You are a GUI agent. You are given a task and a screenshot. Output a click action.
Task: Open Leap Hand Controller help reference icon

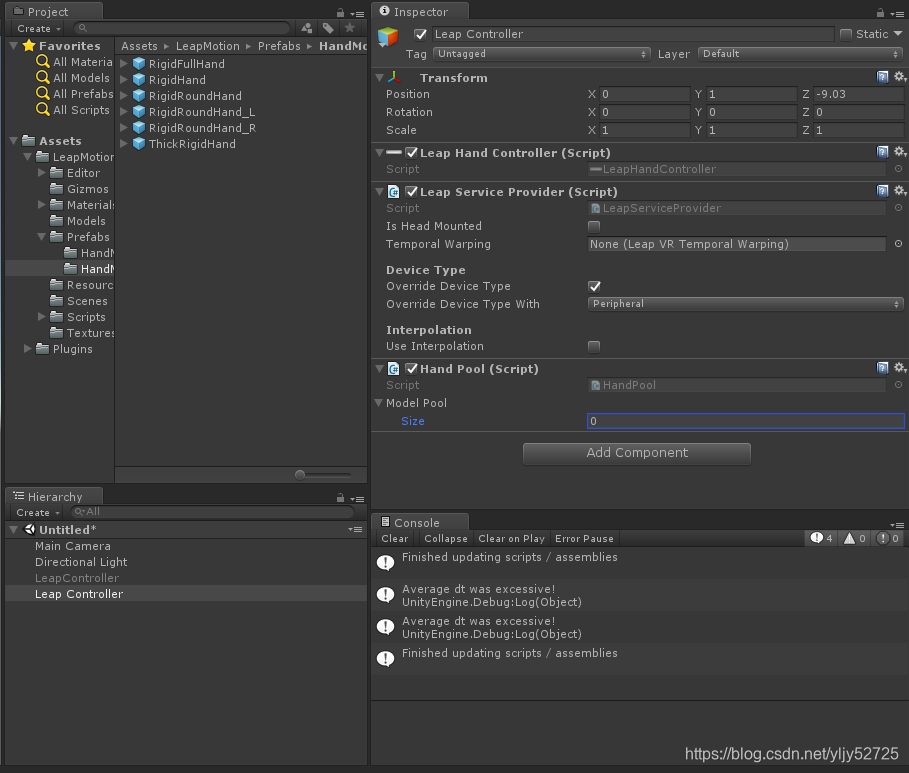882,152
